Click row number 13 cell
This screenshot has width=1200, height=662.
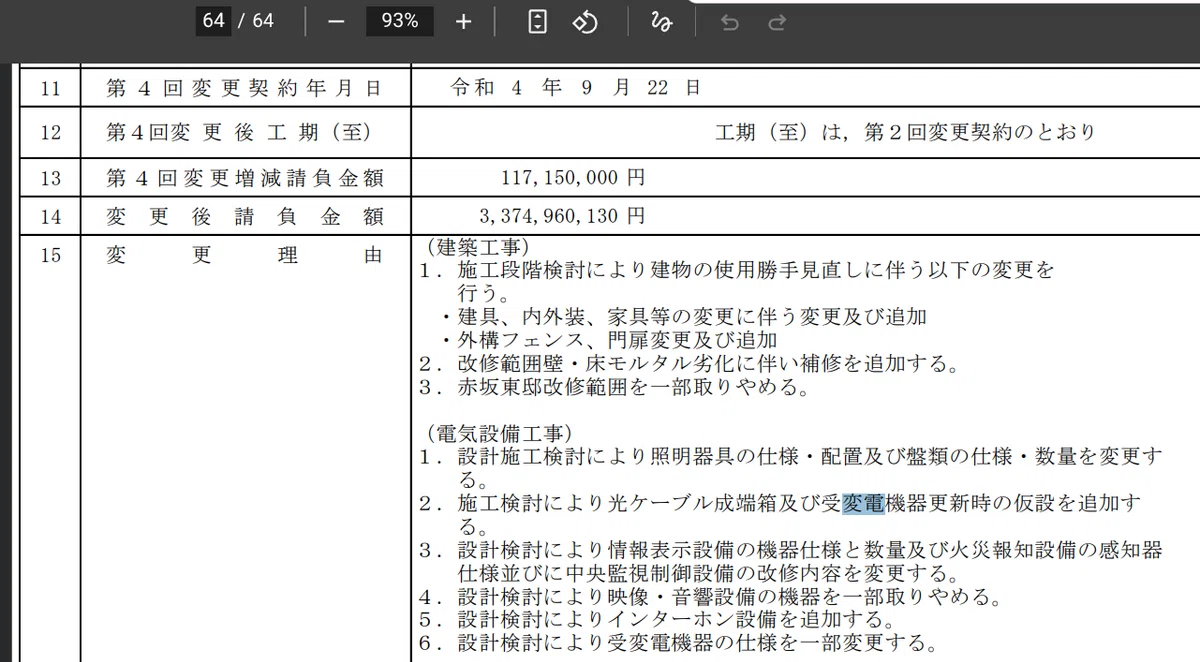coord(51,178)
